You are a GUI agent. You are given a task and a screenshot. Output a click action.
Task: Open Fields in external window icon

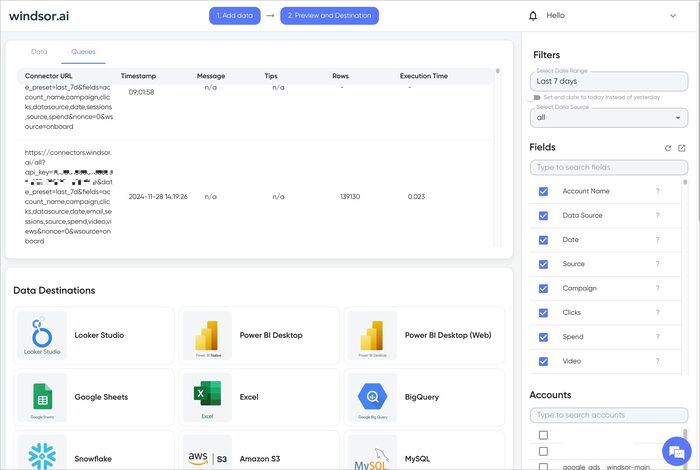click(x=682, y=148)
